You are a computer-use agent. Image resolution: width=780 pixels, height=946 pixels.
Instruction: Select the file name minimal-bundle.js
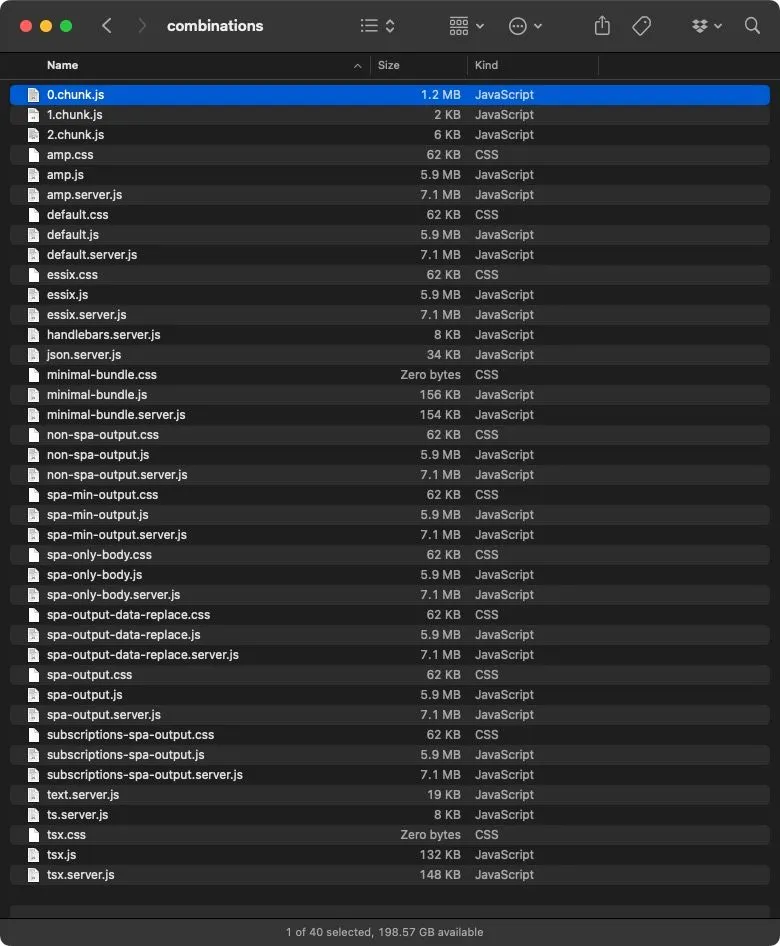[97, 395]
